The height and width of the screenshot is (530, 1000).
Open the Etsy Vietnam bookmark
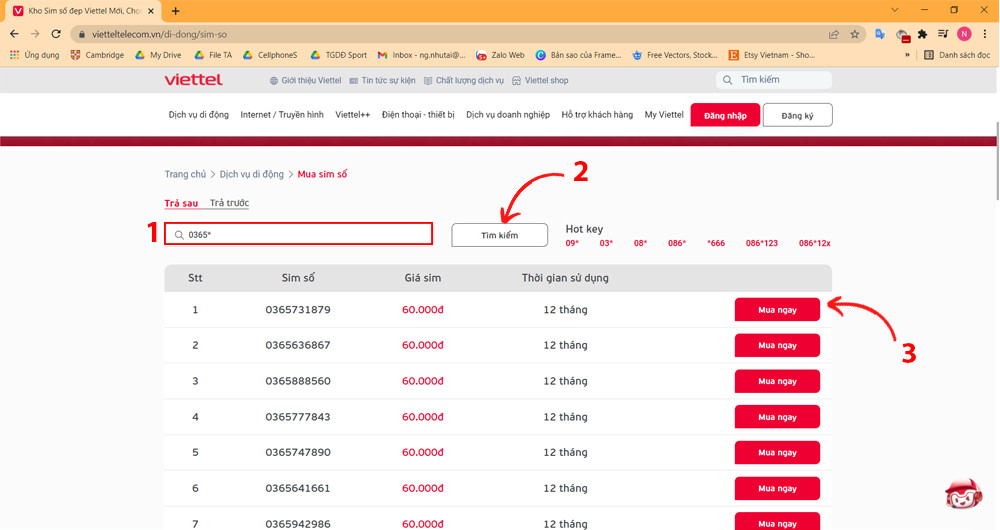[772, 55]
